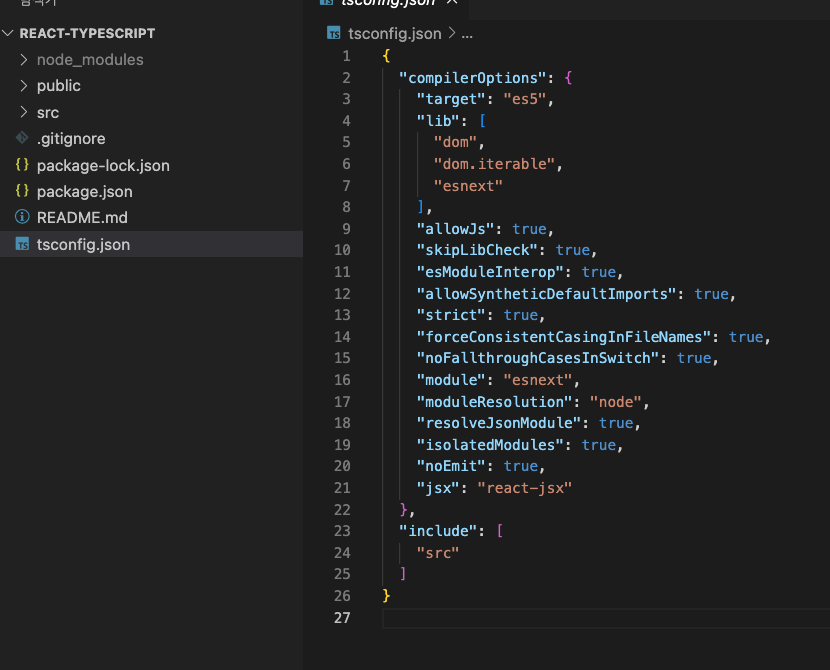Screen dimensions: 830x670
Task: Click the "react-jsx" value on line 21
Action: (x=525, y=488)
